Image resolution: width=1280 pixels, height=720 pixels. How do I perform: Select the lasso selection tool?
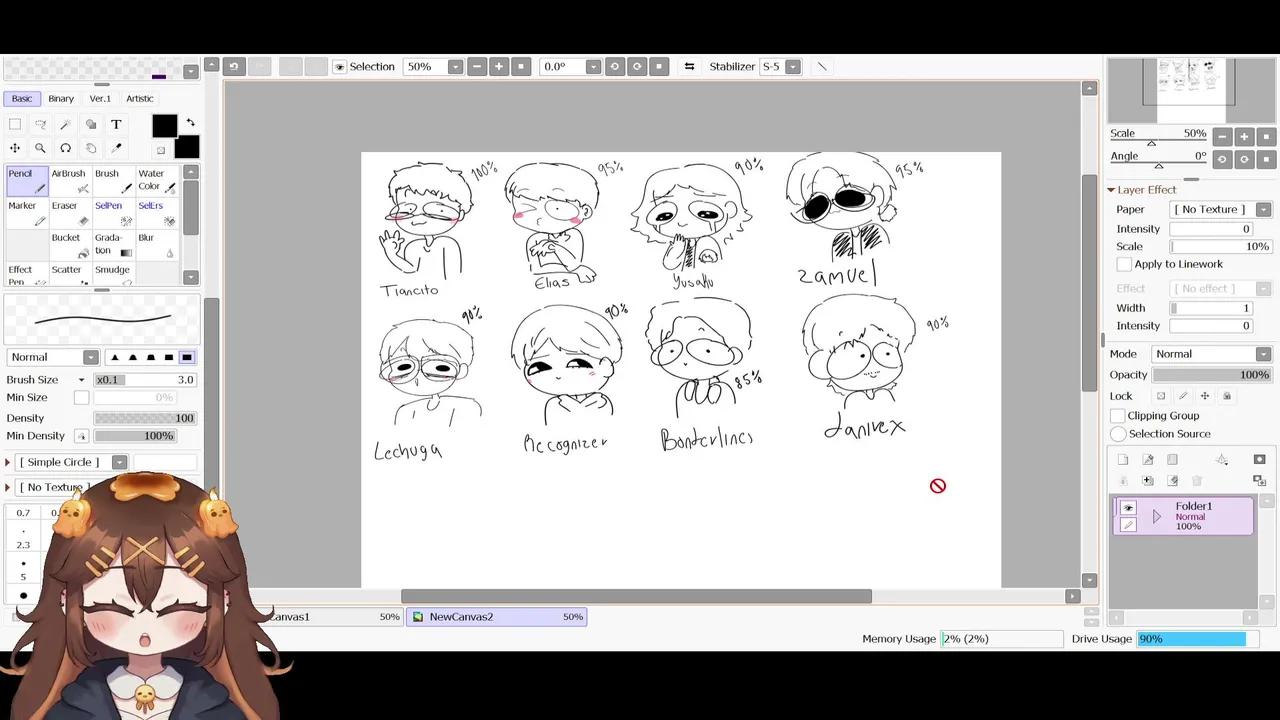click(x=40, y=124)
